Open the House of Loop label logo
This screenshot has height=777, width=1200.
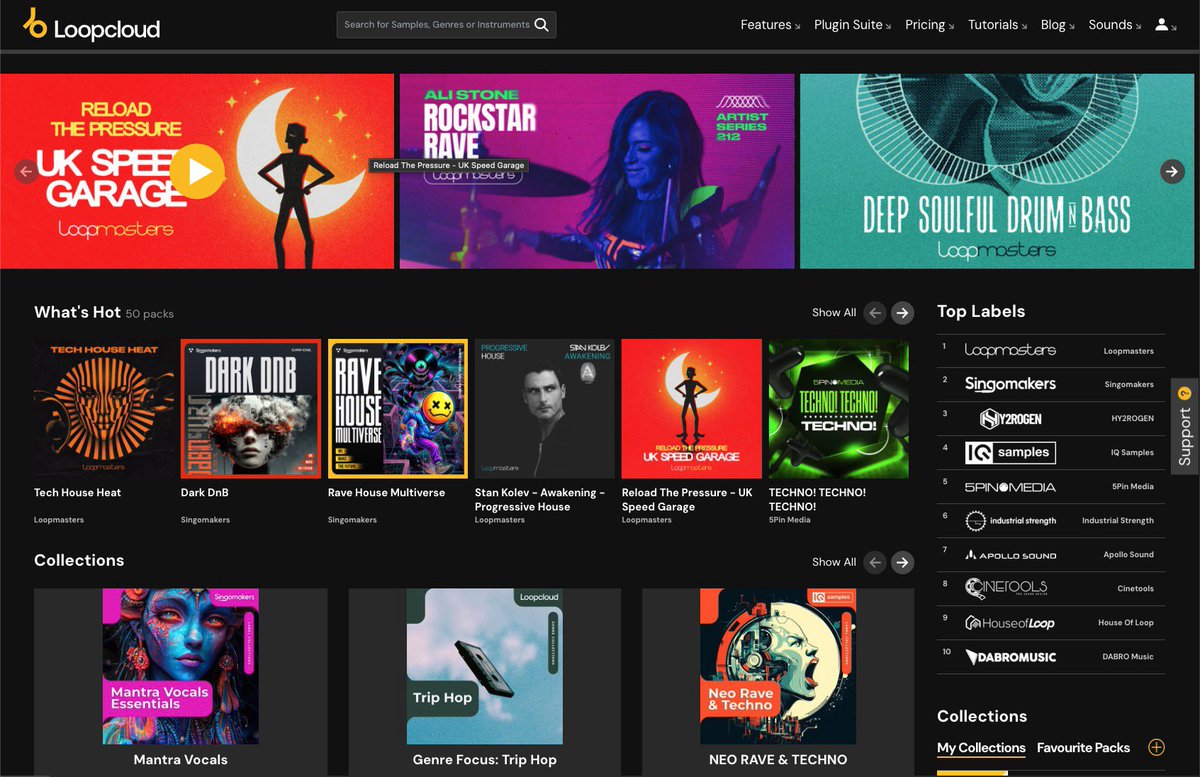pyautogui.click(x=1010, y=623)
